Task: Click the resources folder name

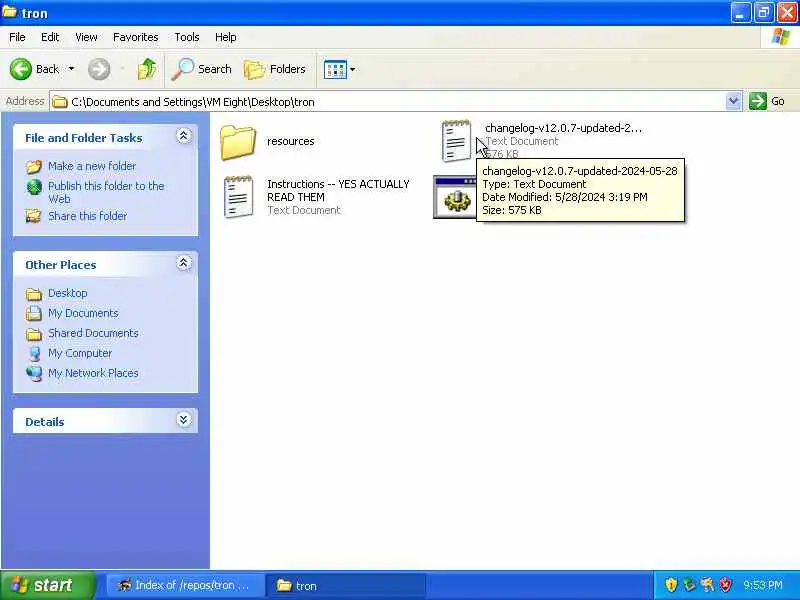Action: (x=291, y=141)
